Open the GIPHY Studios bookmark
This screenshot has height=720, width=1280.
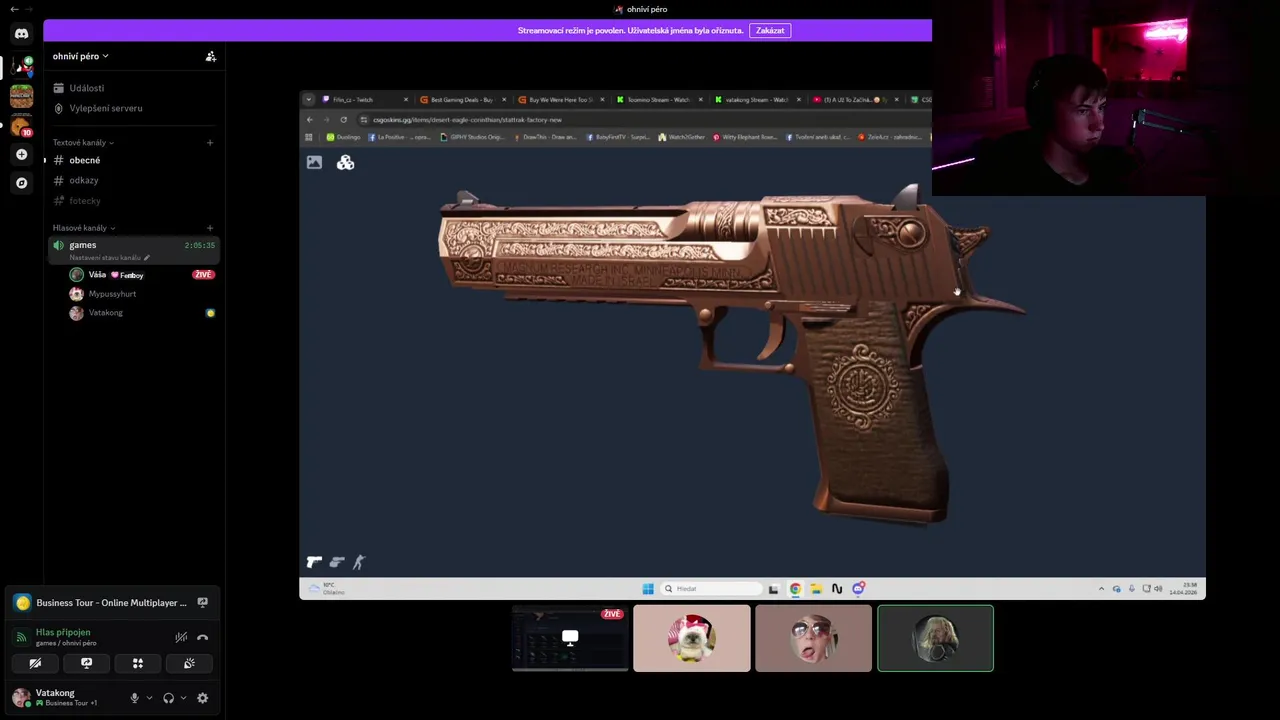(x=472, y=137)
